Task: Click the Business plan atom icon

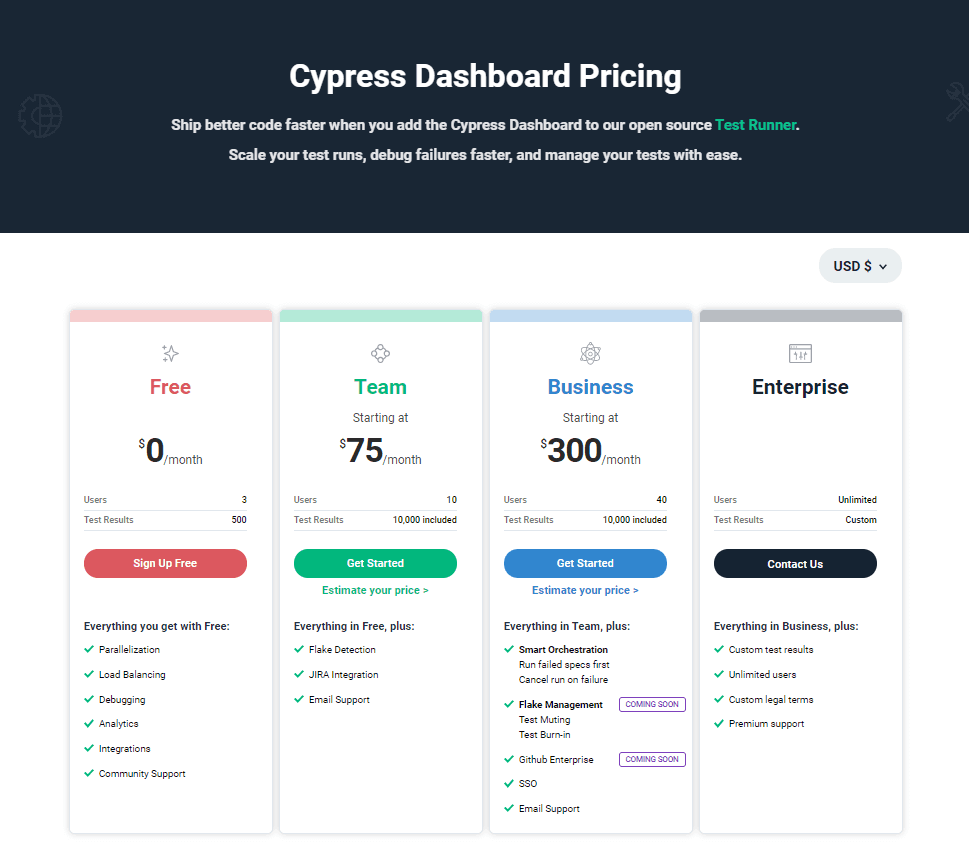Action: (x=590, y=353)
